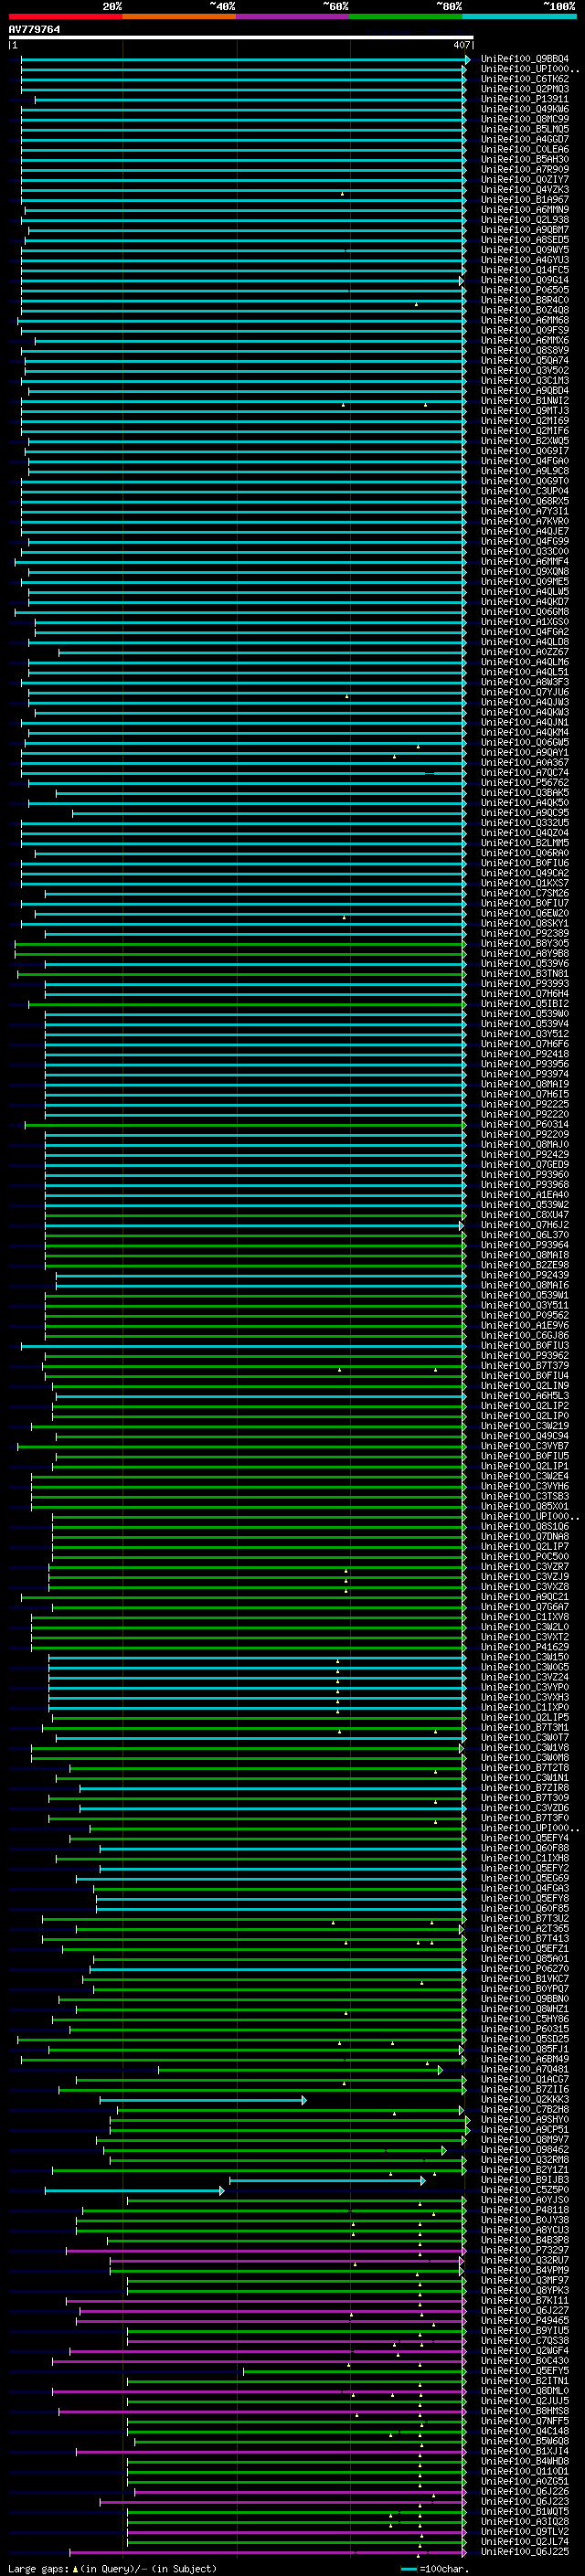The image size is (585, 2576).
Task: Click the cyan ~100% identity legend segment
Action: [x=519, y=16]
